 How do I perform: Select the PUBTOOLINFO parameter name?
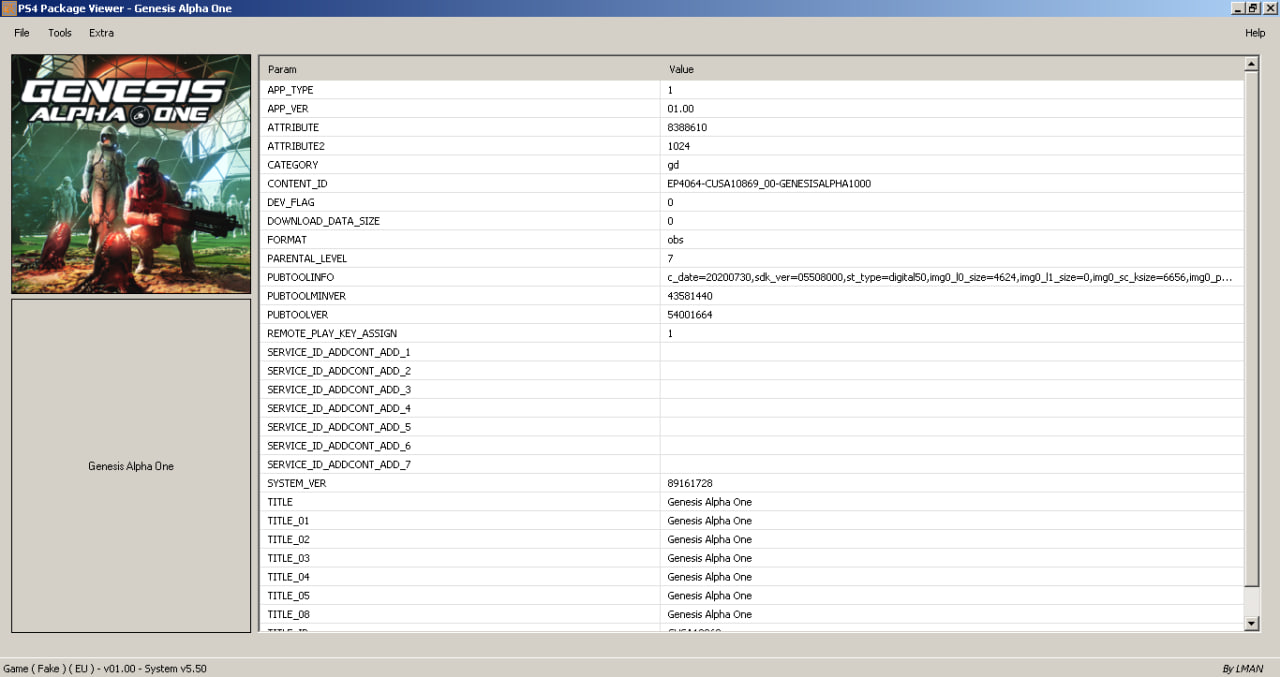(301, 277)
